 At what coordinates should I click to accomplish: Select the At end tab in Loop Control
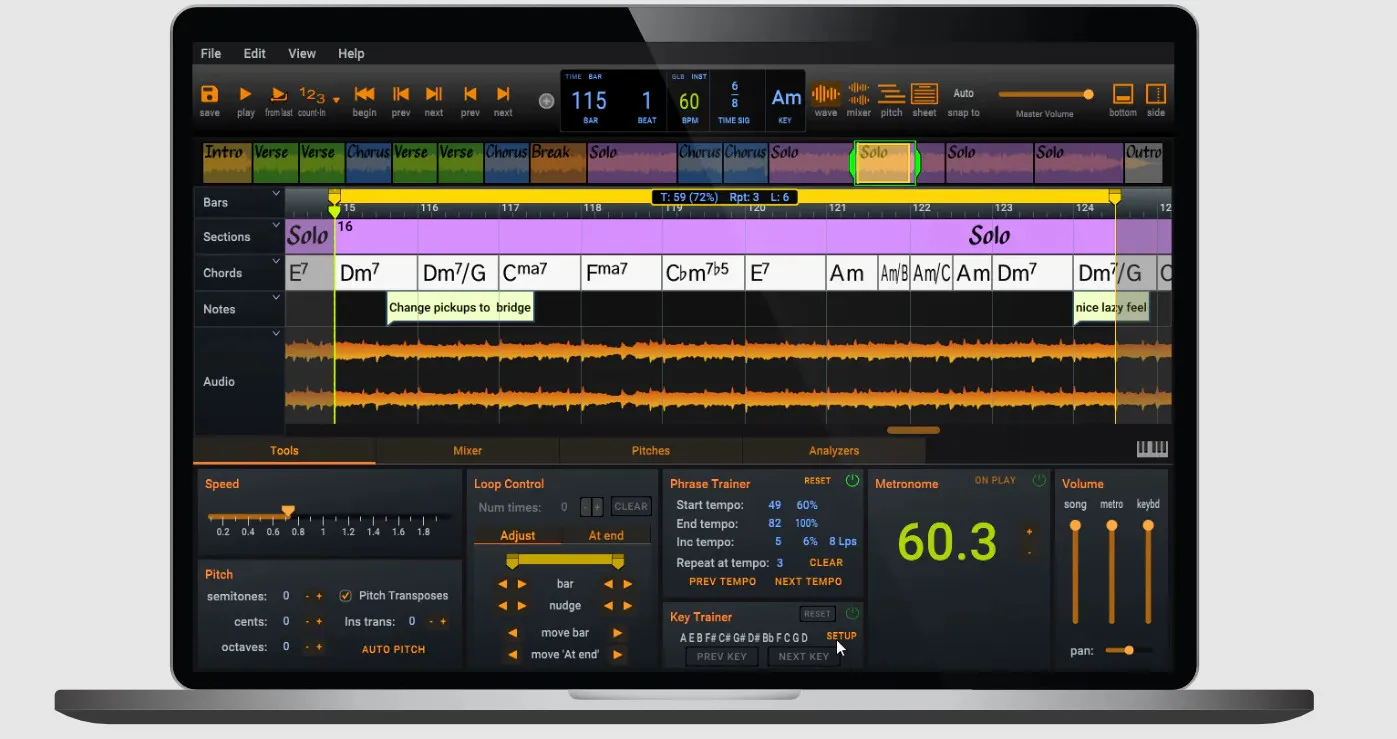click(x=606, y=536)
